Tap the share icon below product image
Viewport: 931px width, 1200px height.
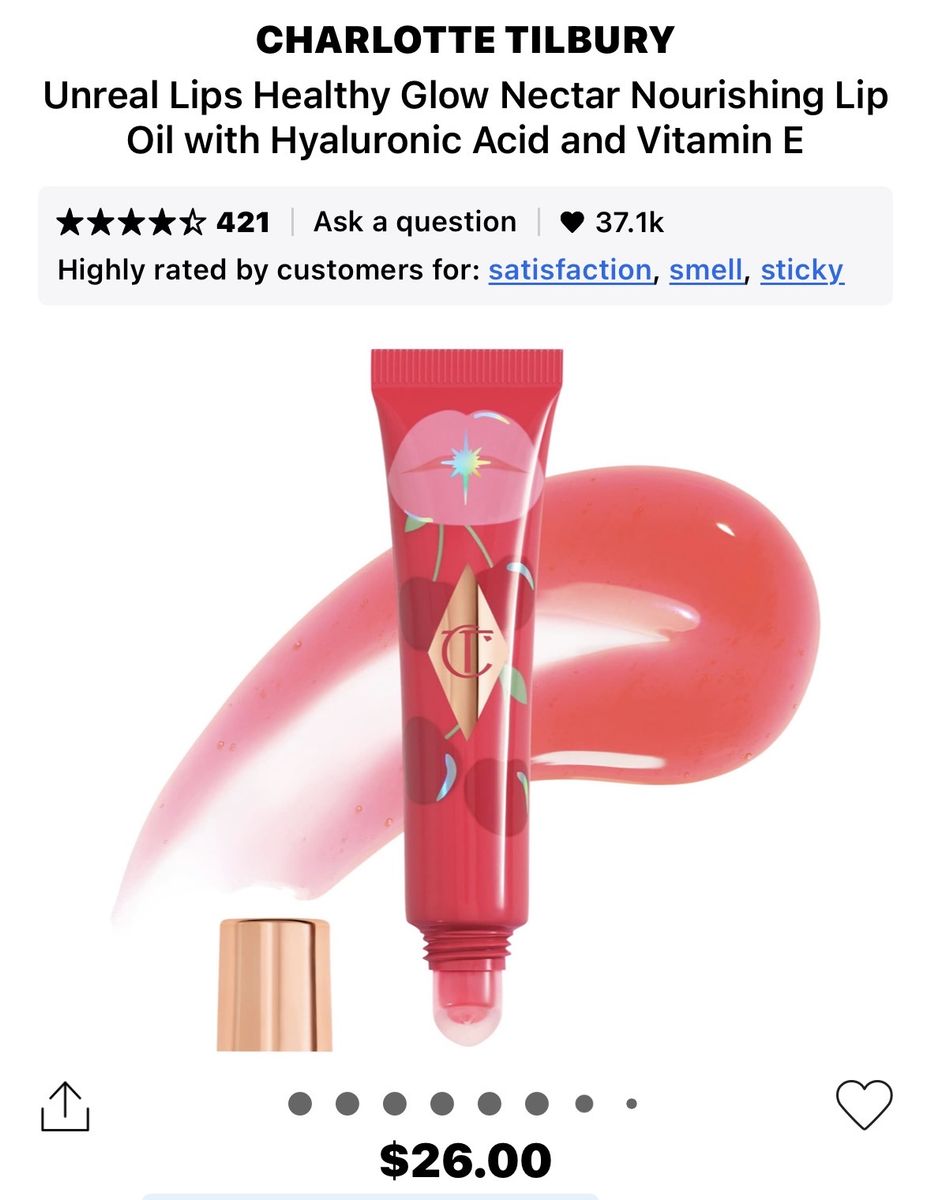tap(66, 1106)
